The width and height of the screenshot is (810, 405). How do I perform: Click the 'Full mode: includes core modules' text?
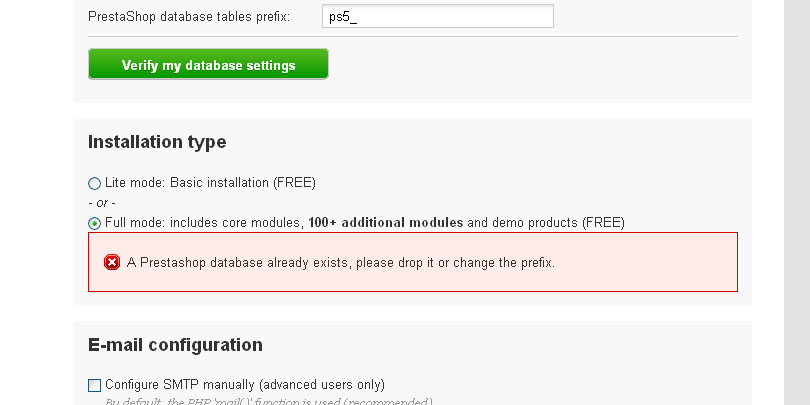click(x=204, y=223)
